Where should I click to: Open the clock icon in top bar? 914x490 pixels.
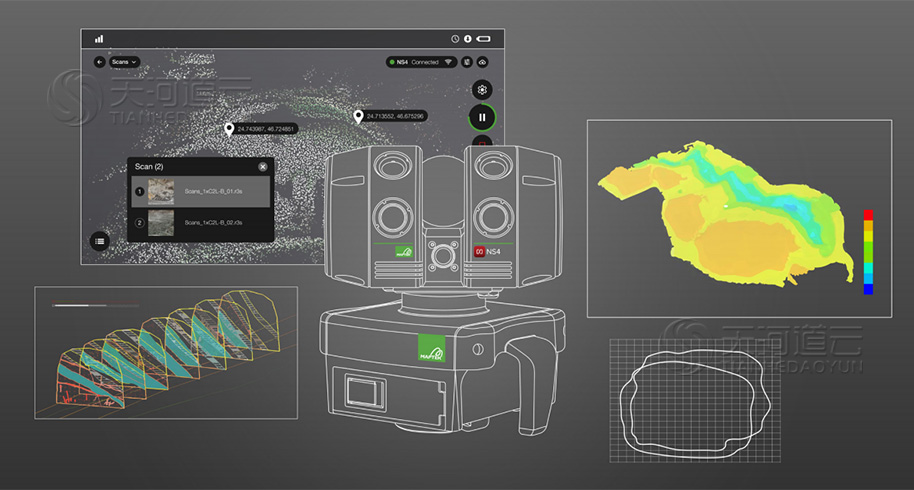pos(455,39)
